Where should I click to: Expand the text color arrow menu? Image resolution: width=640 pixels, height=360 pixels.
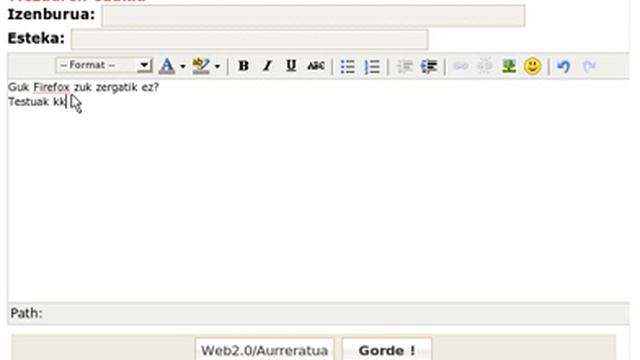[182, 66]
